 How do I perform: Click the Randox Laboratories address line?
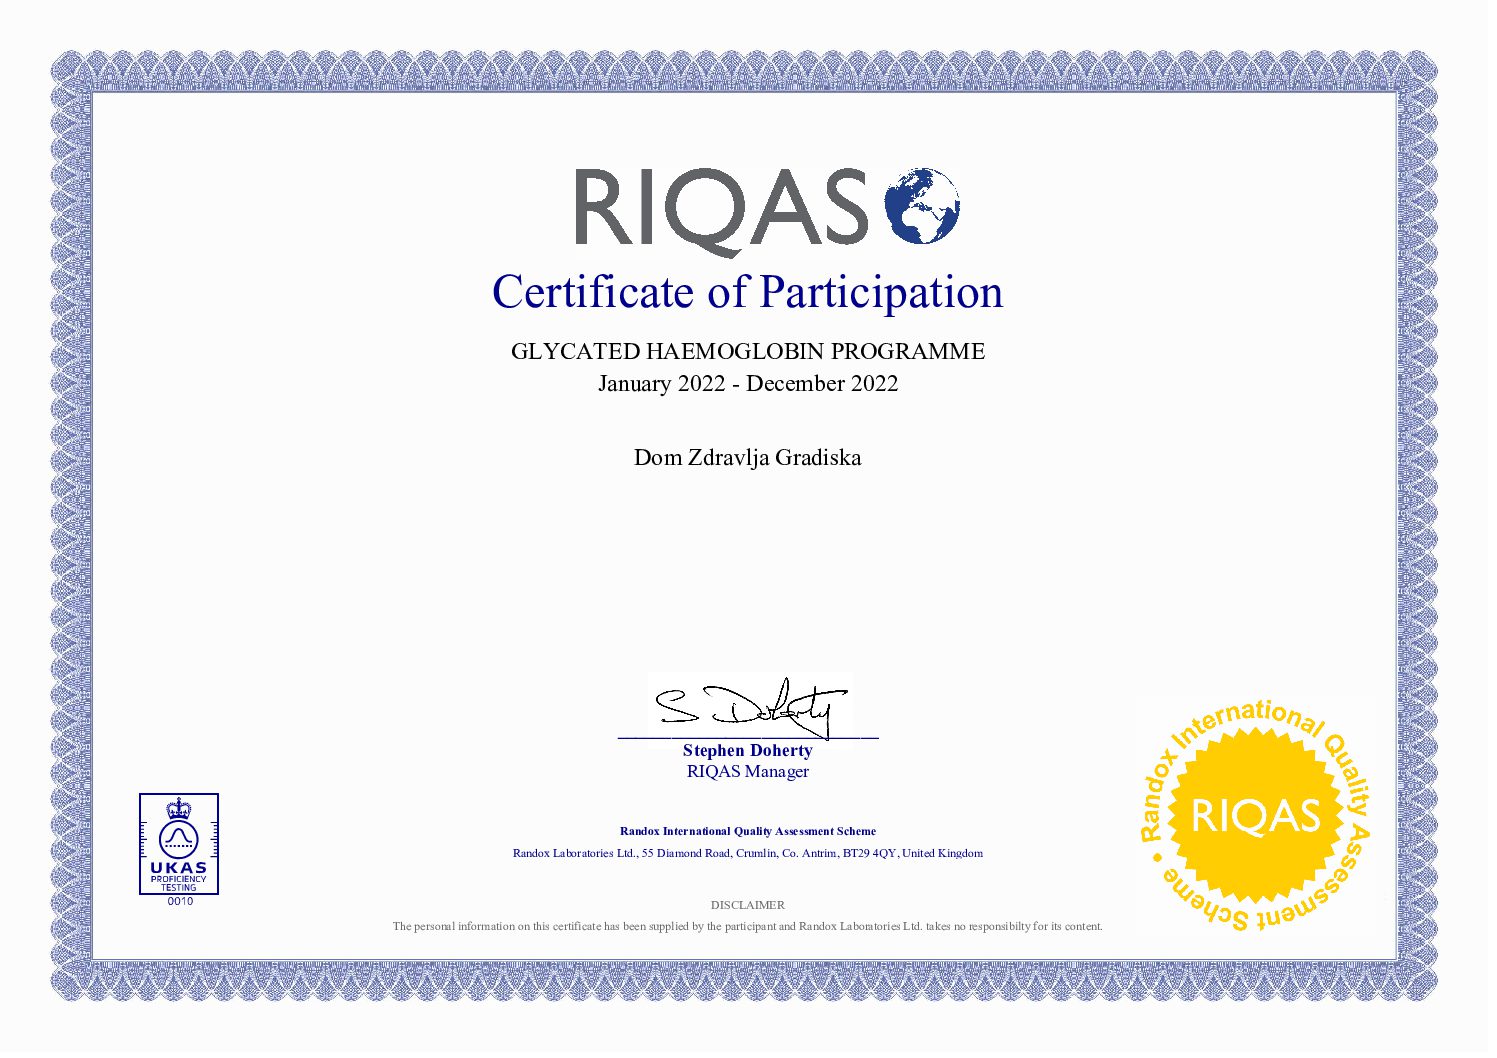(x=747, y=854)
